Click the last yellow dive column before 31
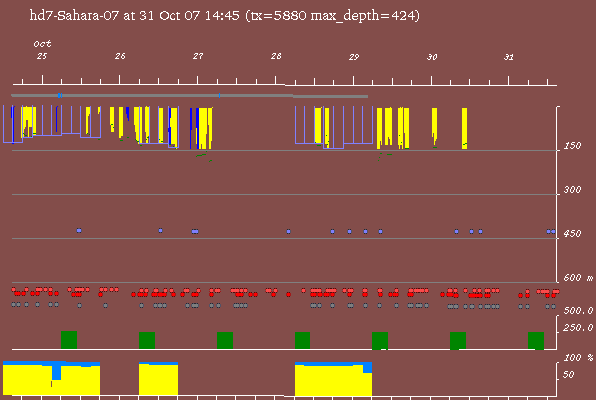Screen dimensions: 596x400 [464, 129]
